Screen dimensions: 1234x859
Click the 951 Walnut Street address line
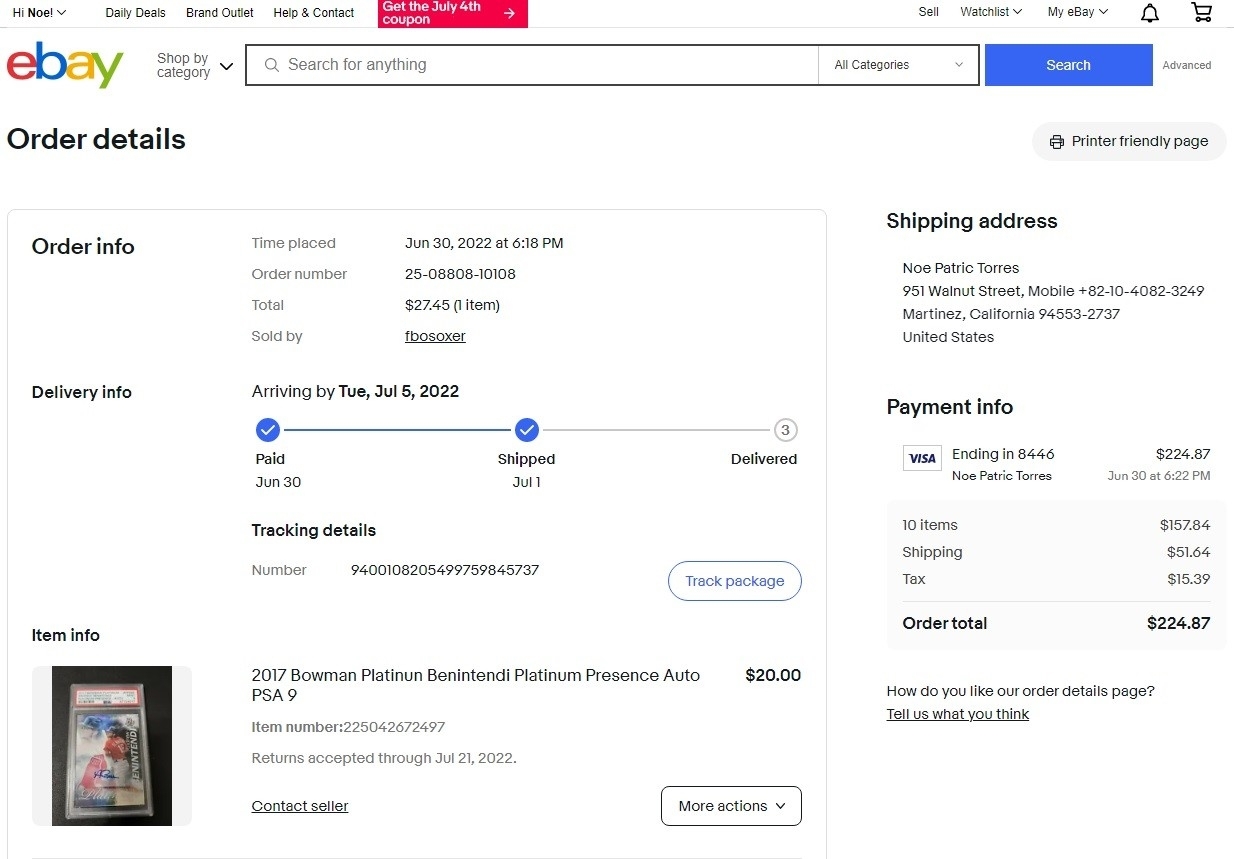1053,291
